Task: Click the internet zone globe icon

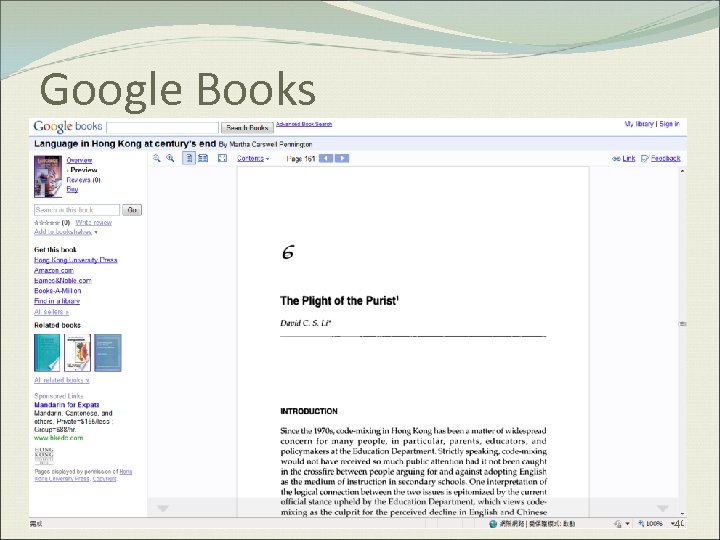Action: pos(493,524)
